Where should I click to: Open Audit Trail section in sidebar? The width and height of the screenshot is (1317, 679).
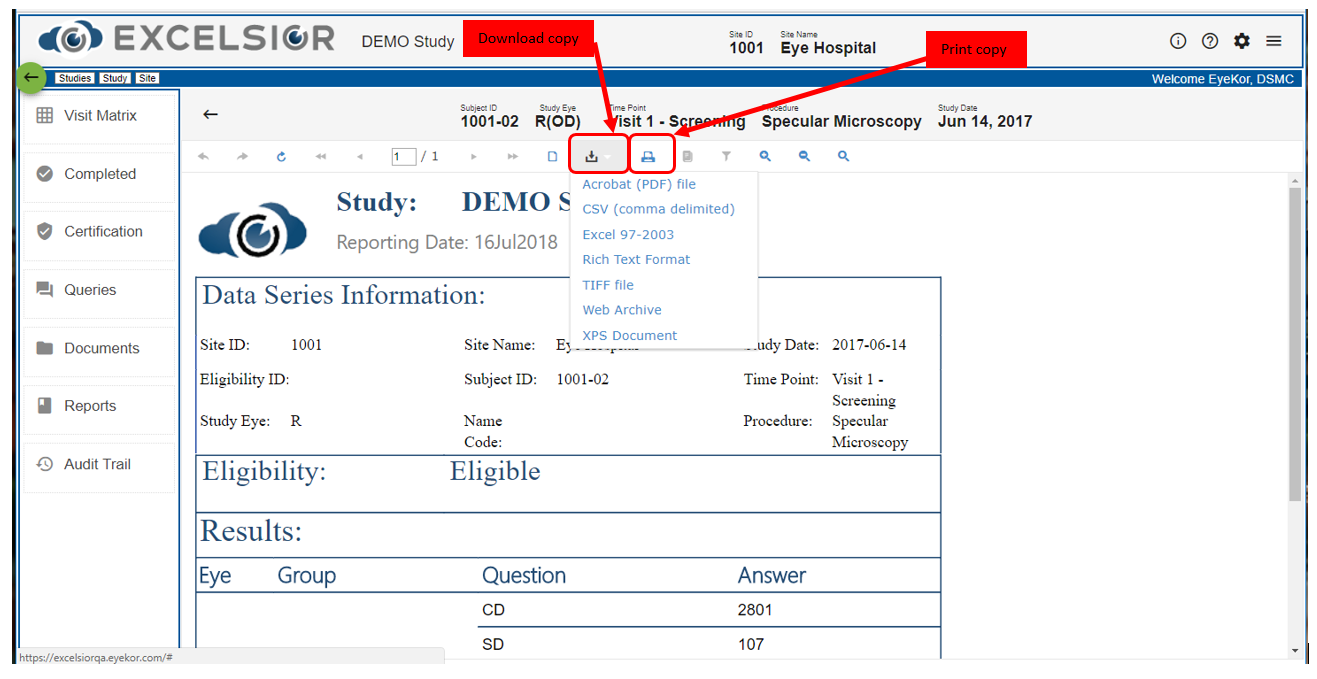[x=99, y=464]
